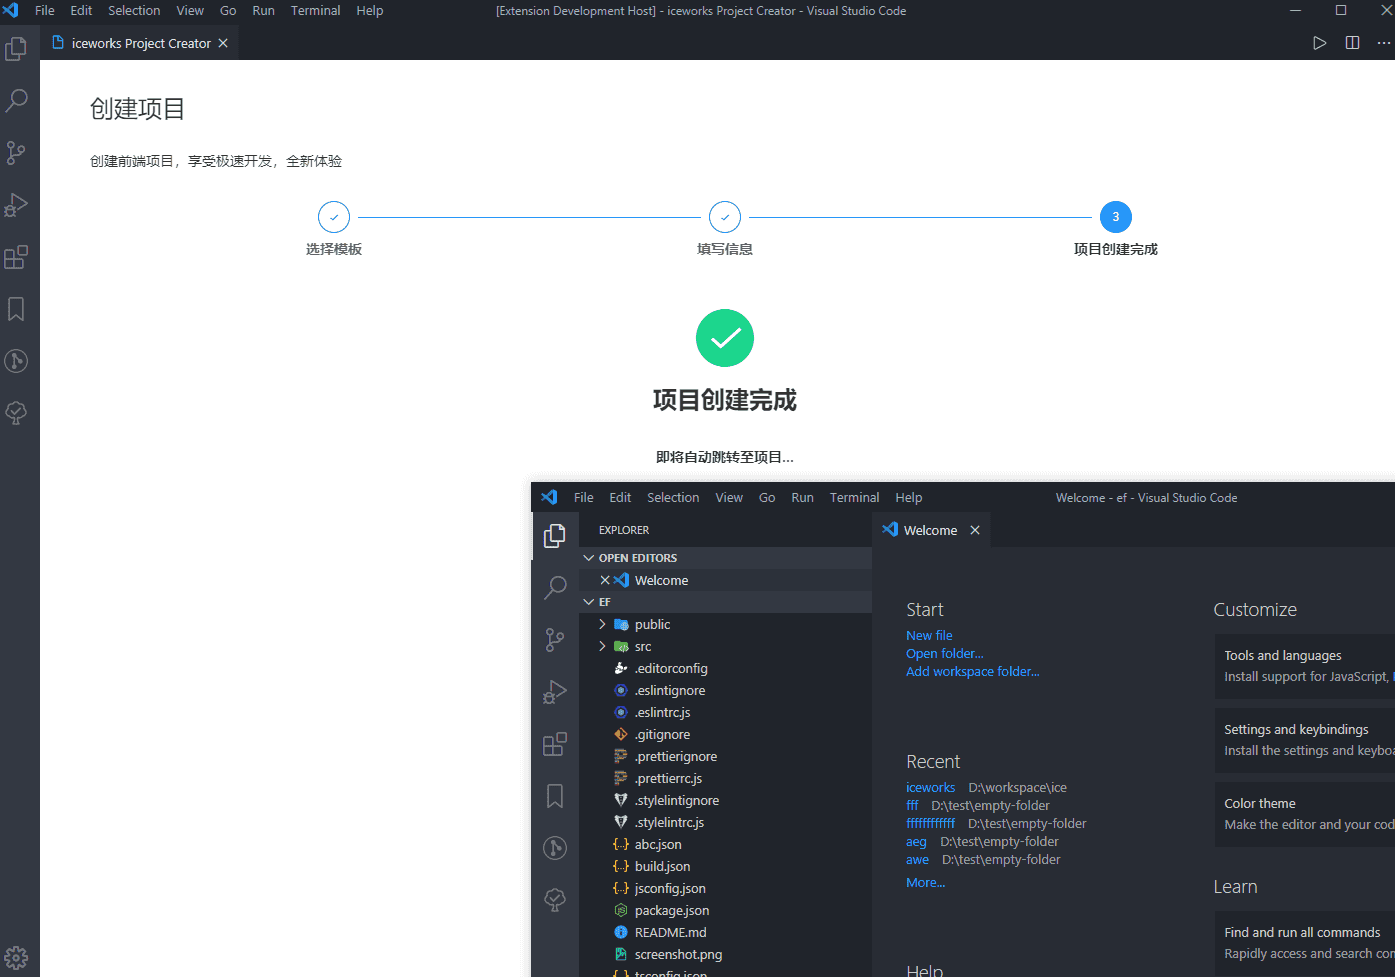1395x977 pixels.
Task: Open Bookmarks view in main window activity bar
Action: click(16, 309)
